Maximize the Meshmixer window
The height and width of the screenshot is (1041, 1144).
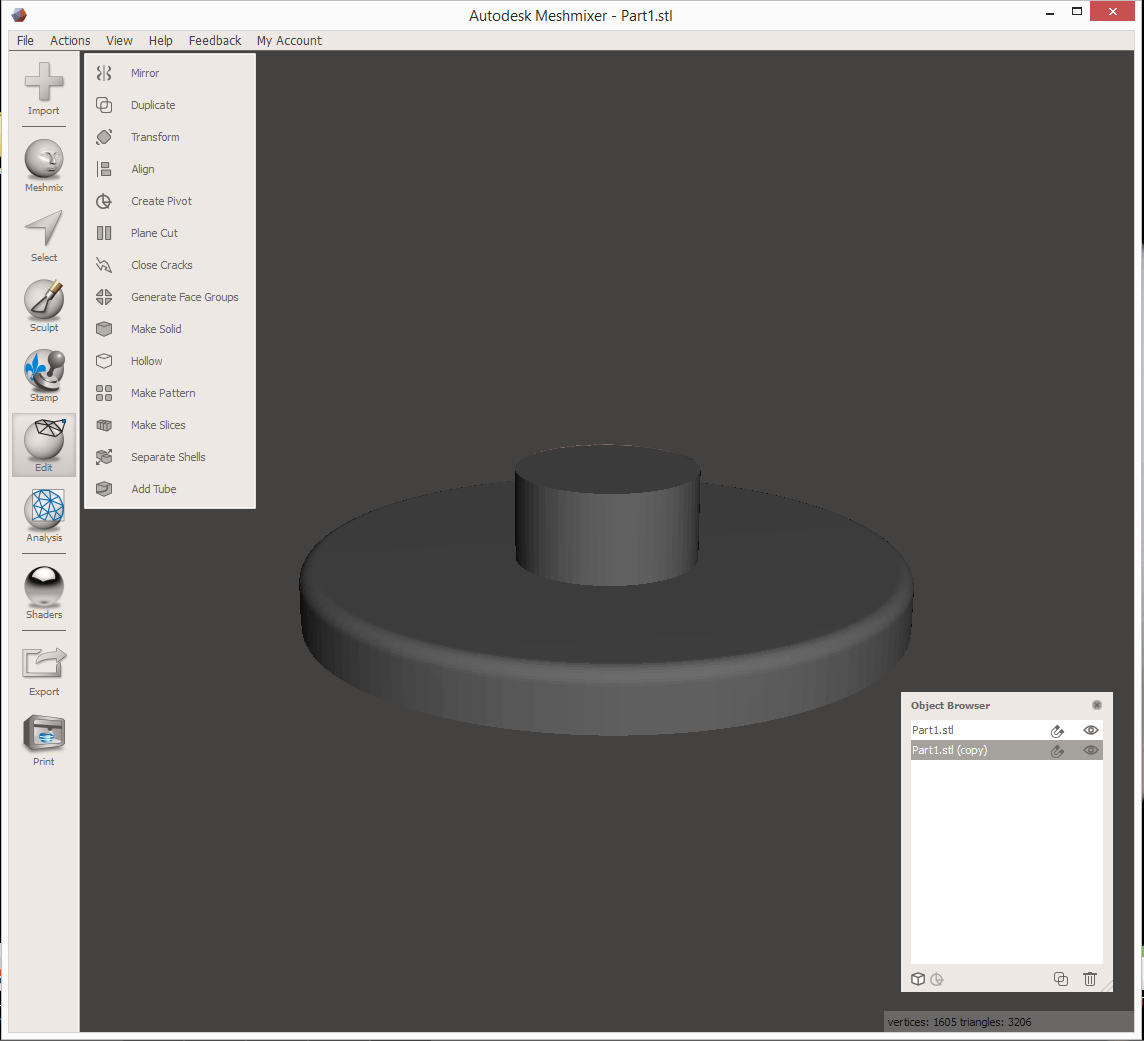(1077, 12)
